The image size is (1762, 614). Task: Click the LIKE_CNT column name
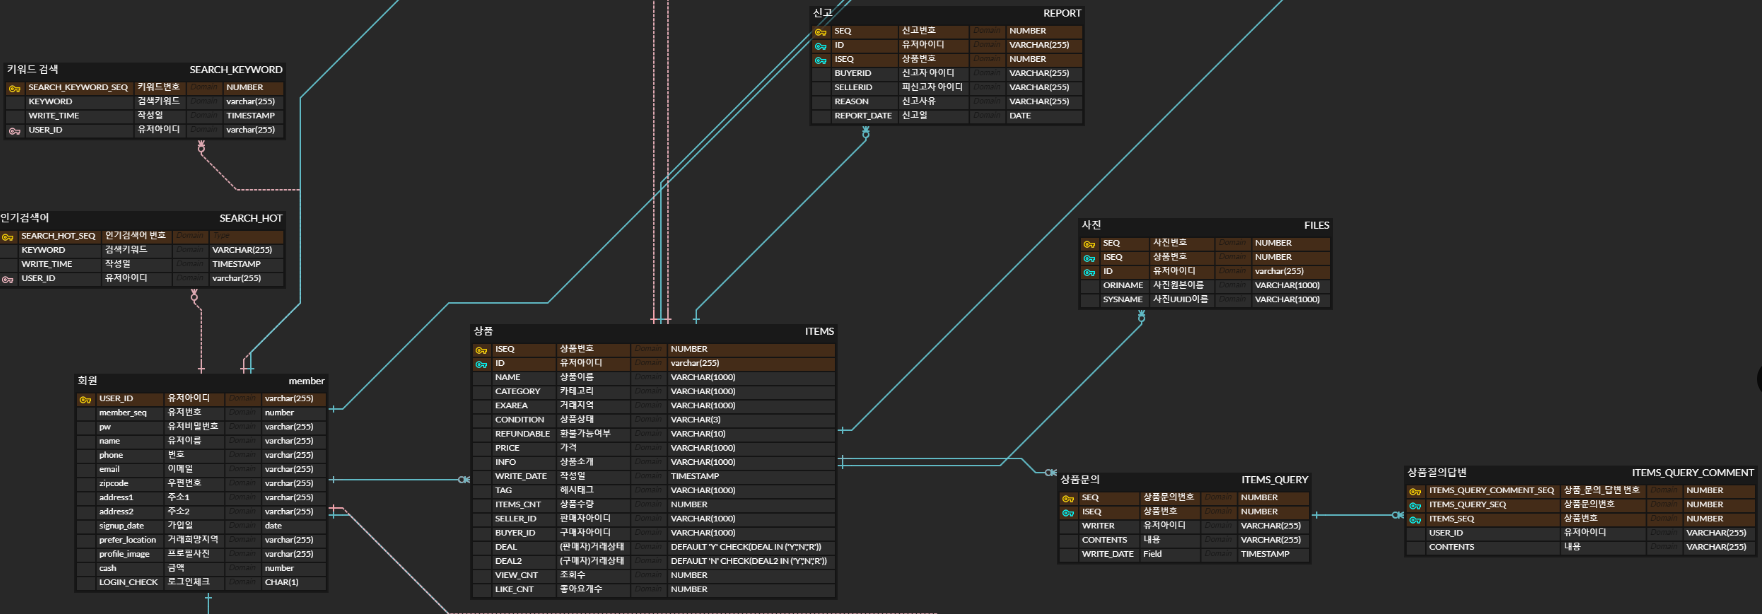pos(514,589)
